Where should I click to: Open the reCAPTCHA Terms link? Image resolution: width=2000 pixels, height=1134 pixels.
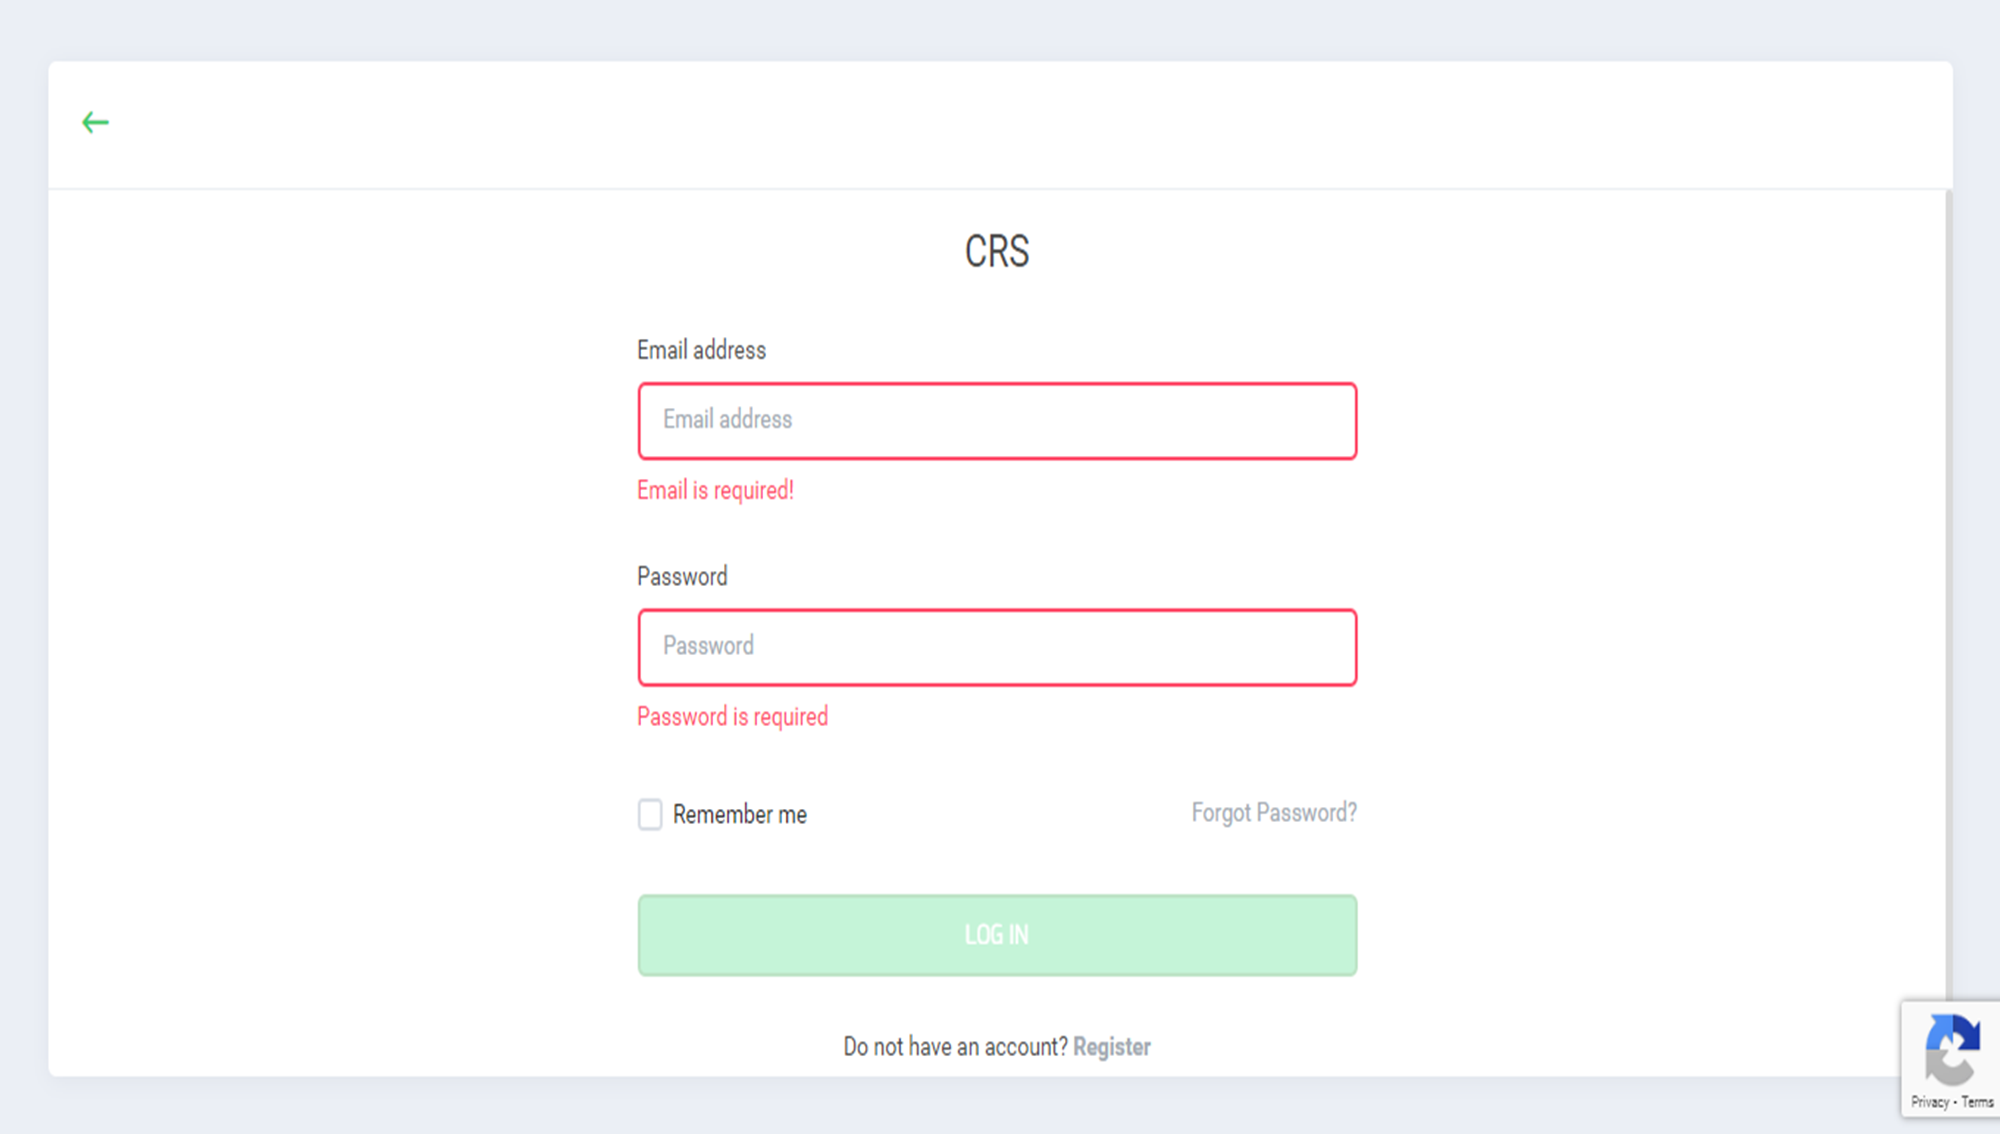[1977, 1102]
